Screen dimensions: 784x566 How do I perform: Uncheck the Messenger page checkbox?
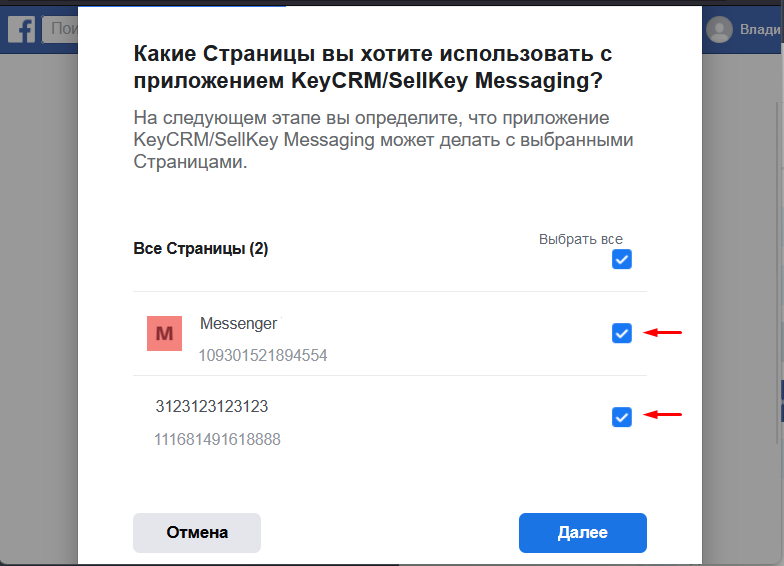click(622, 333)
